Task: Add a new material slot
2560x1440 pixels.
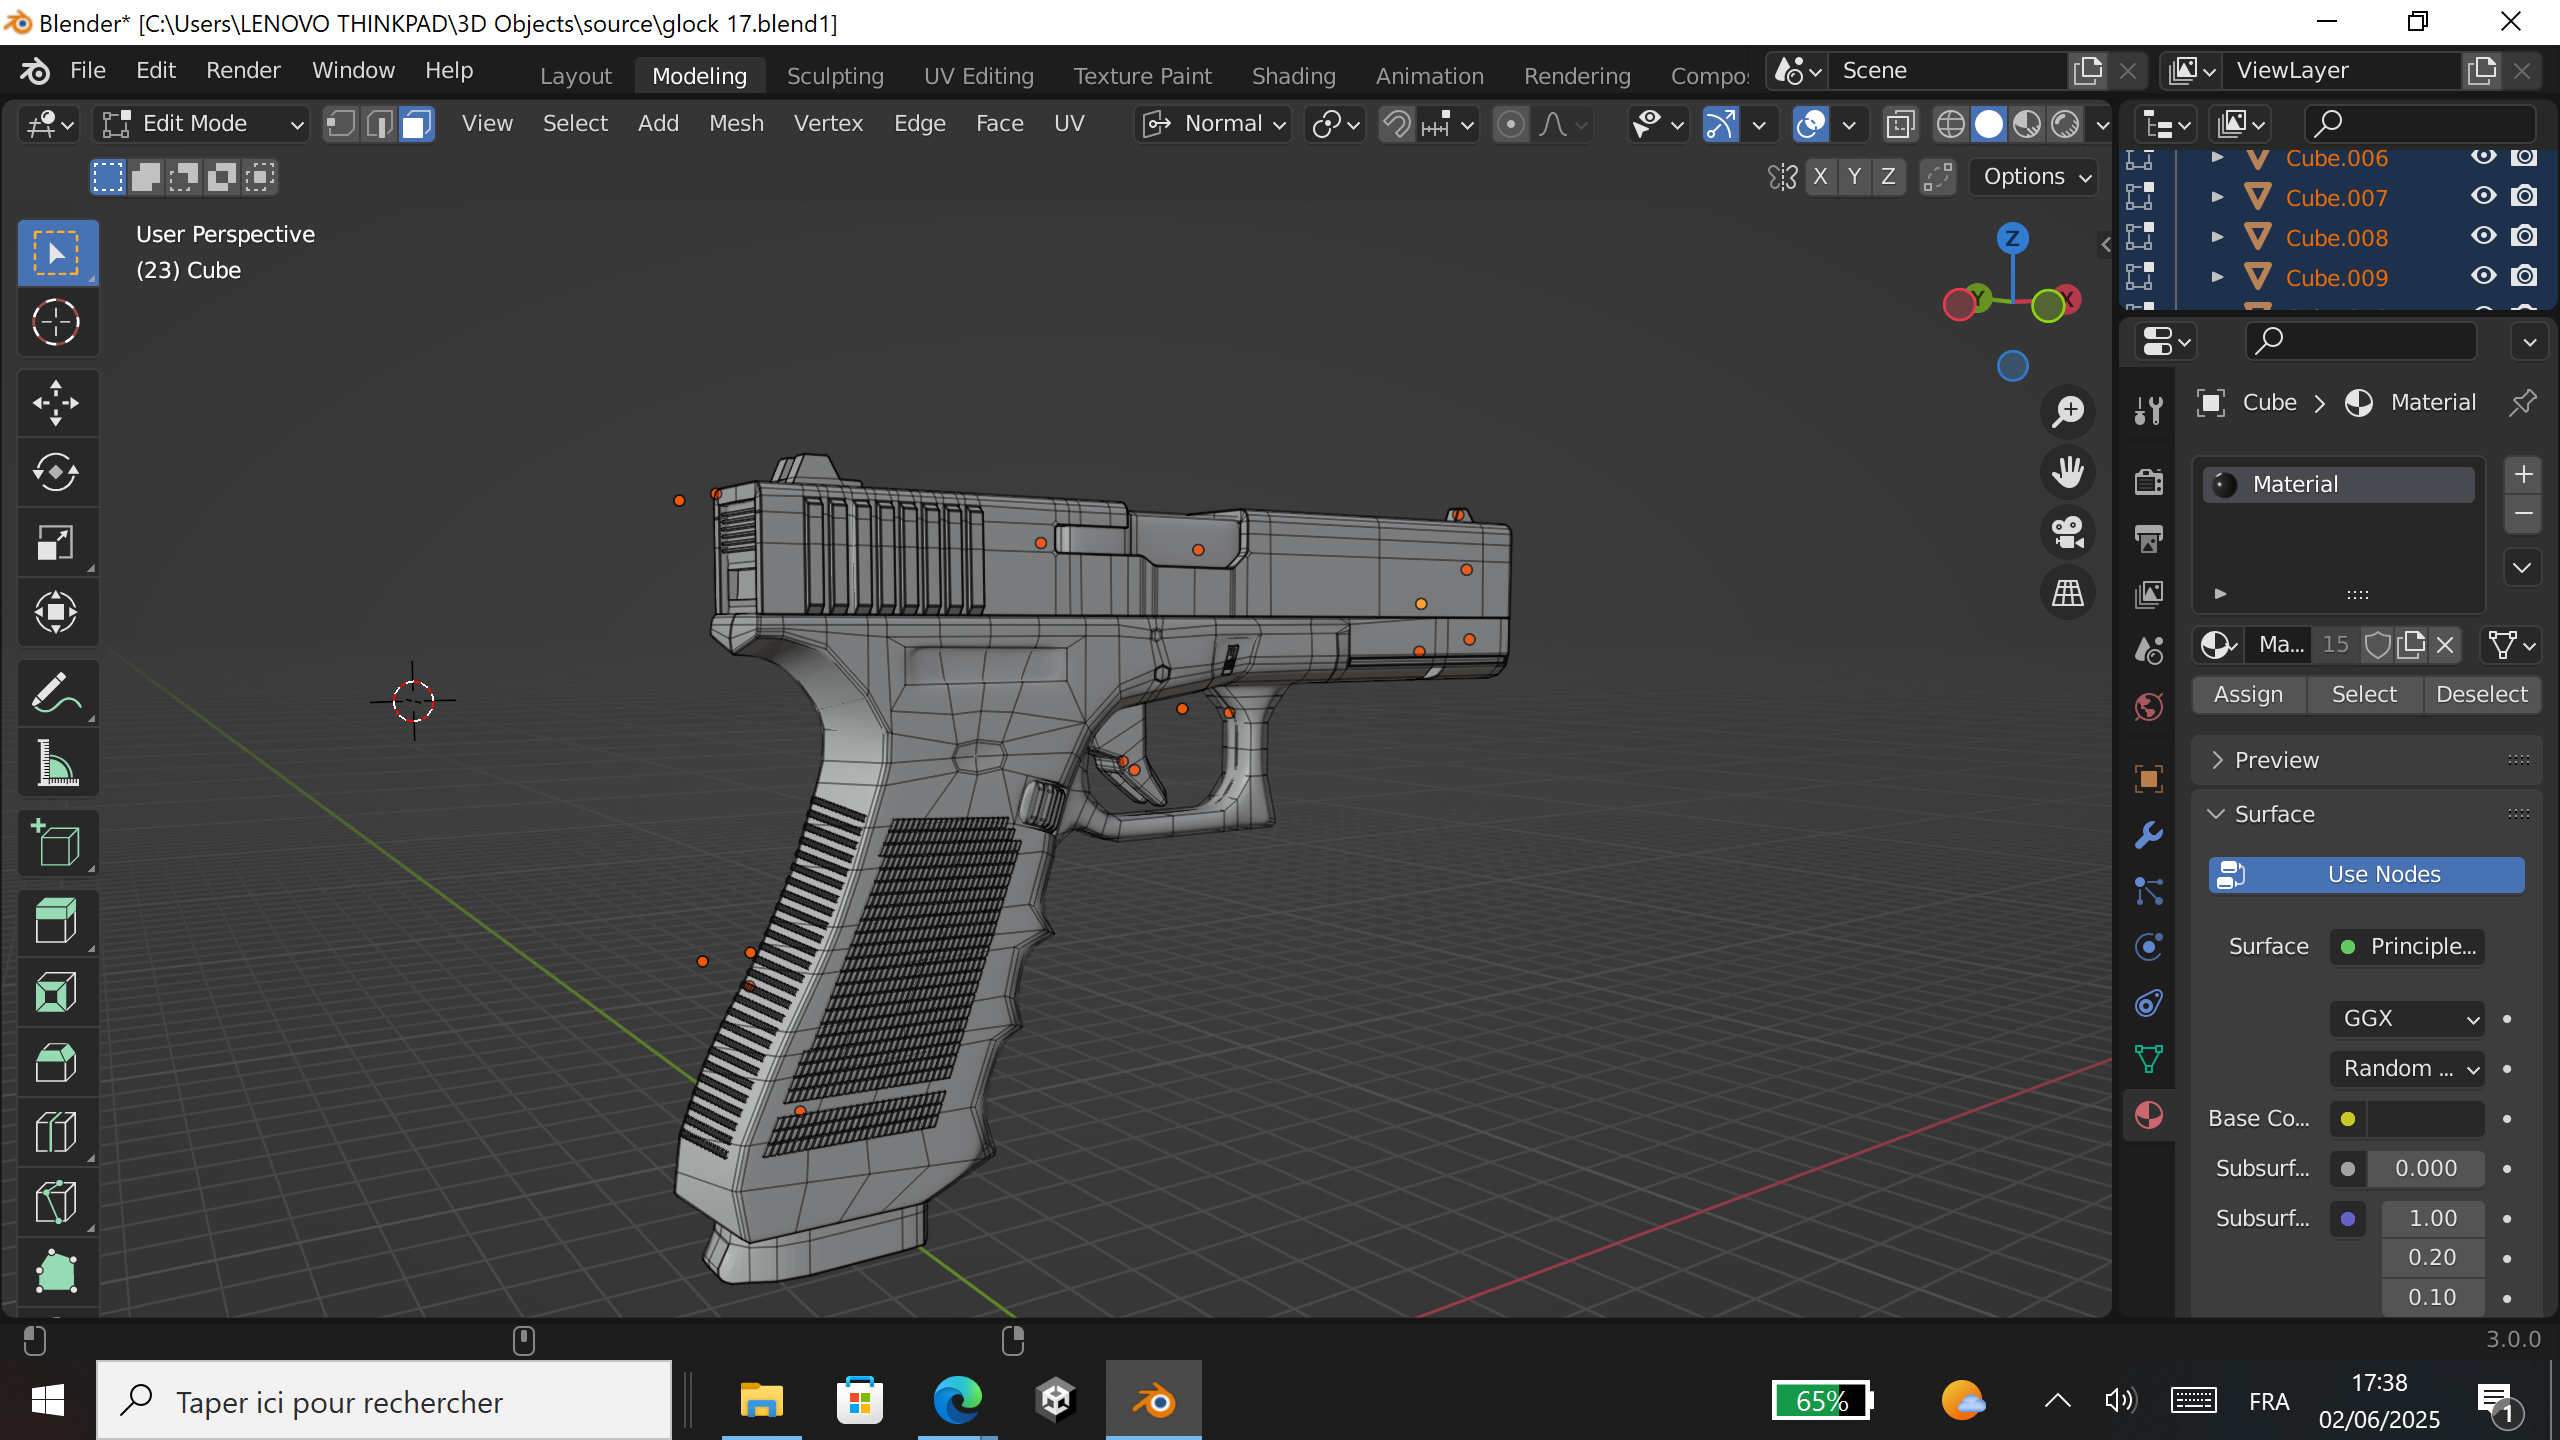Action: 2522,474
